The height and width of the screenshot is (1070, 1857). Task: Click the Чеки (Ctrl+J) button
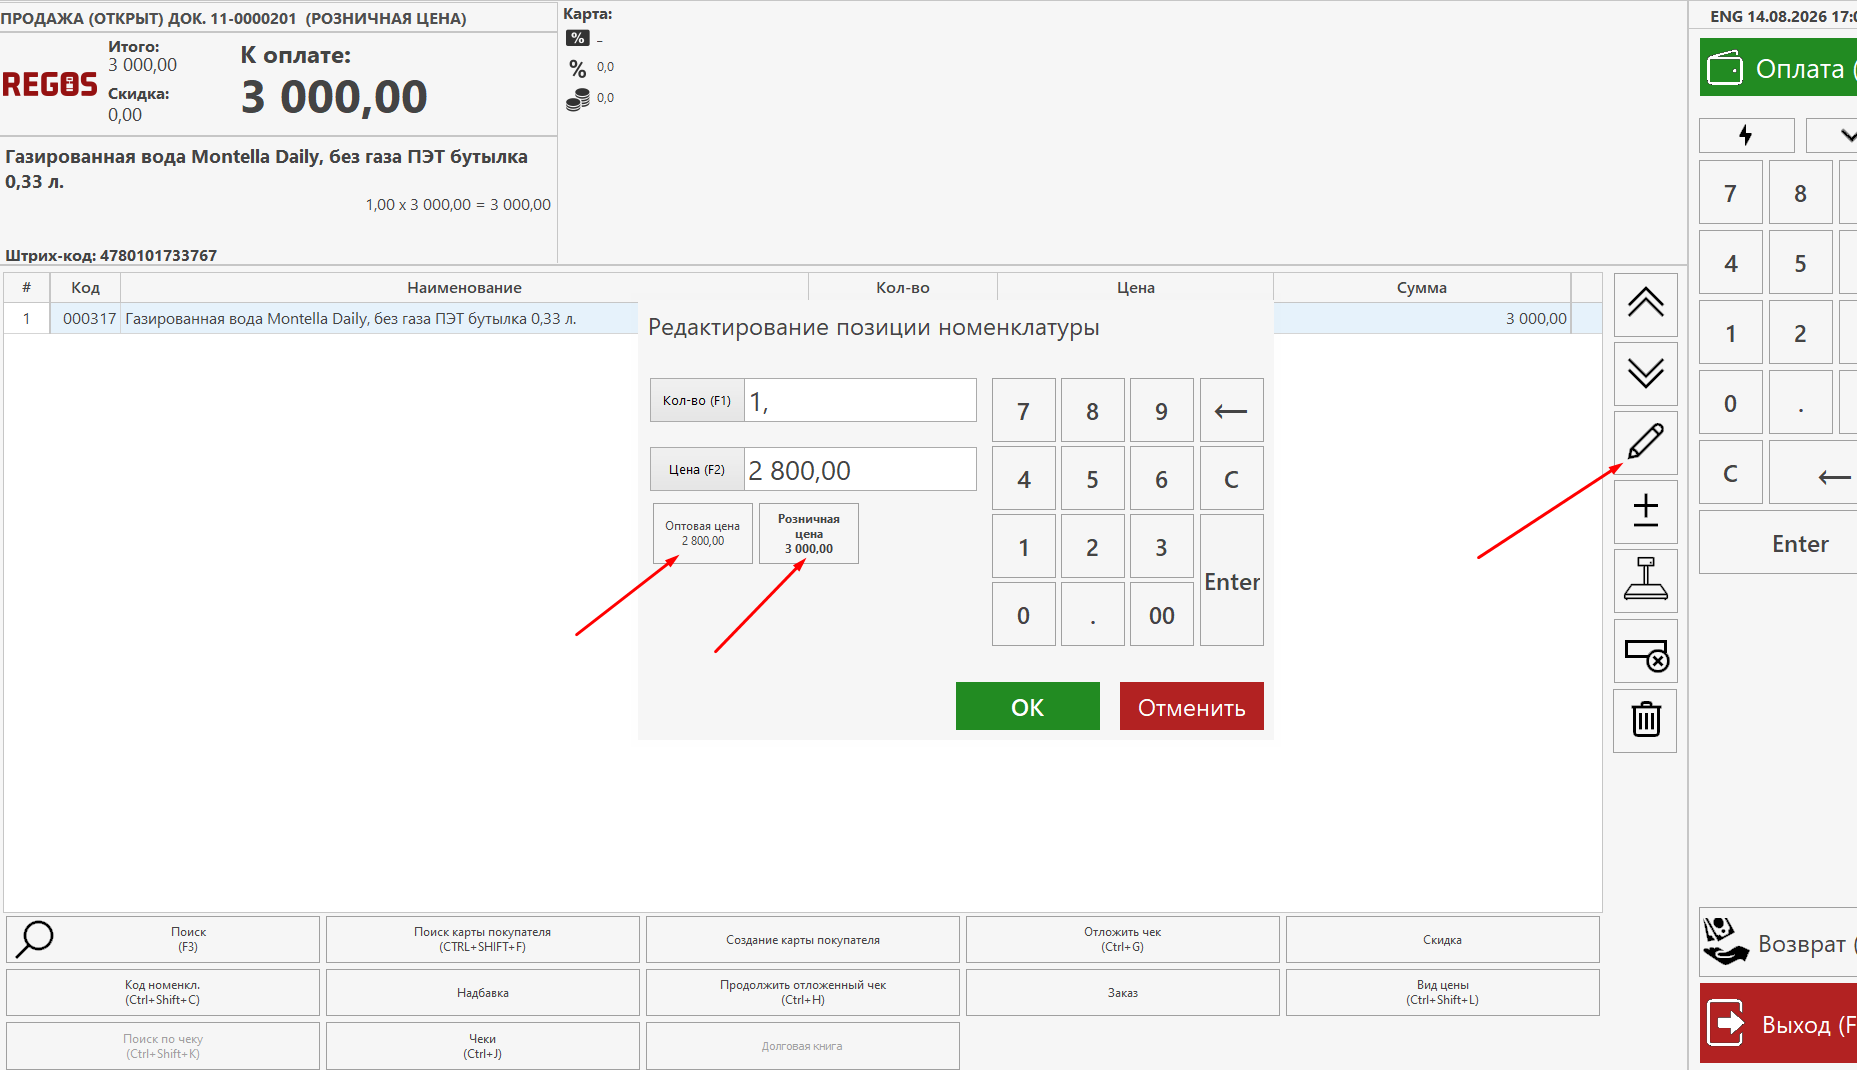tap(482, 1045)
